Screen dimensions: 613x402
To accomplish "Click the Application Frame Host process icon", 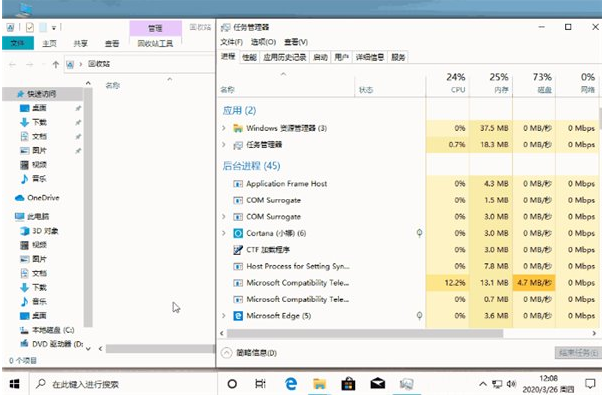I will point(237,184).
